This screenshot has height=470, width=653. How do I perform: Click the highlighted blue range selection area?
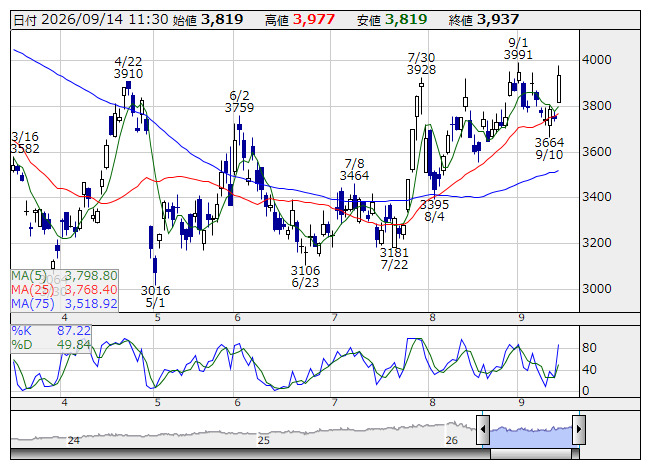tap(531, 435)
